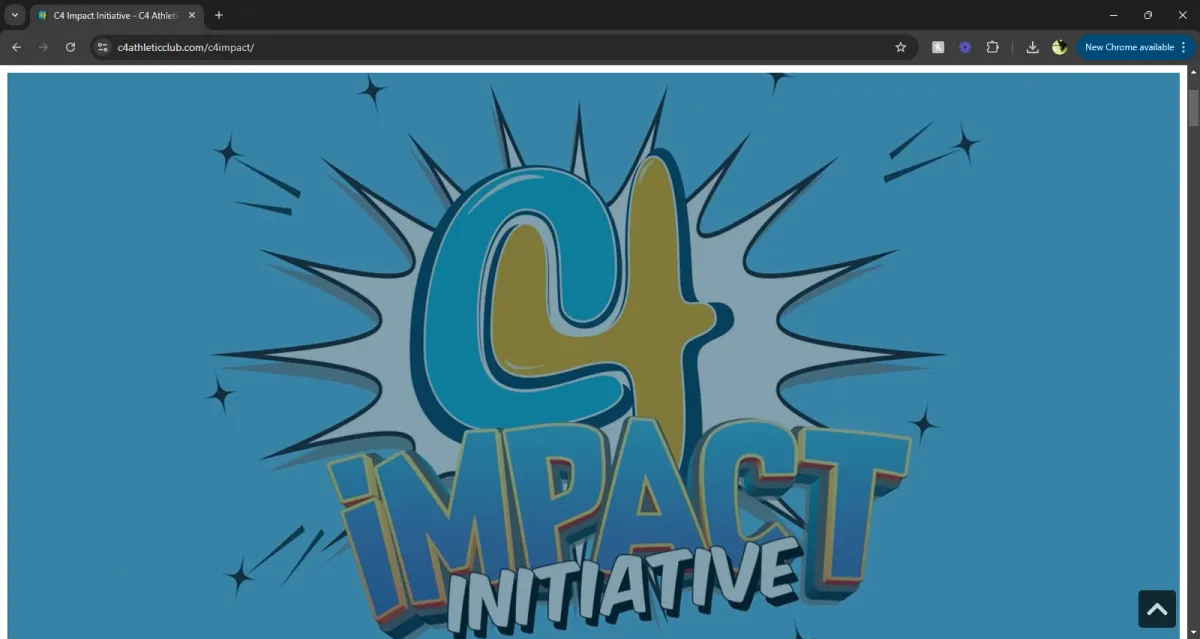Minimize the Chrome window
Screen dimensions: 1200x639
[x=1115, y=15]
